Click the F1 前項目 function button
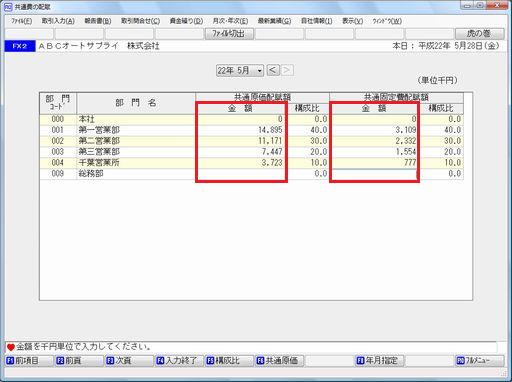The width and height of the screenshot is (512, 382). tap(29, 361)
